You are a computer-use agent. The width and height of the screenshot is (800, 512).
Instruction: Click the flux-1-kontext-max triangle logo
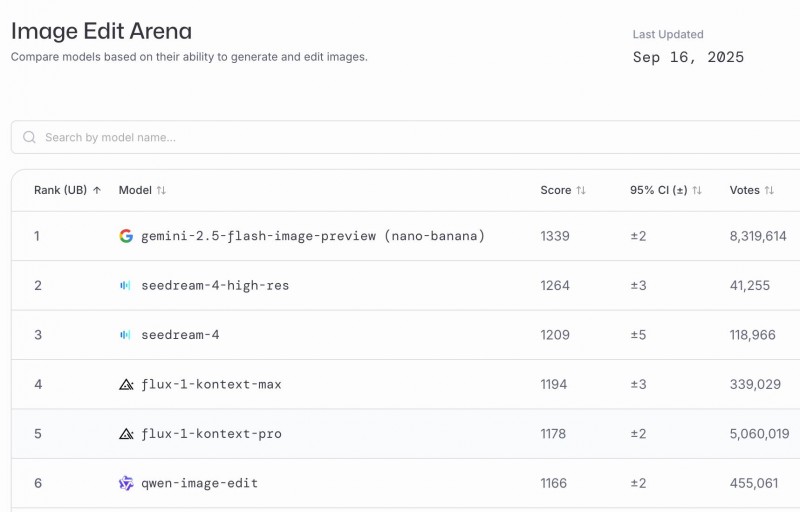pos(126,384)
